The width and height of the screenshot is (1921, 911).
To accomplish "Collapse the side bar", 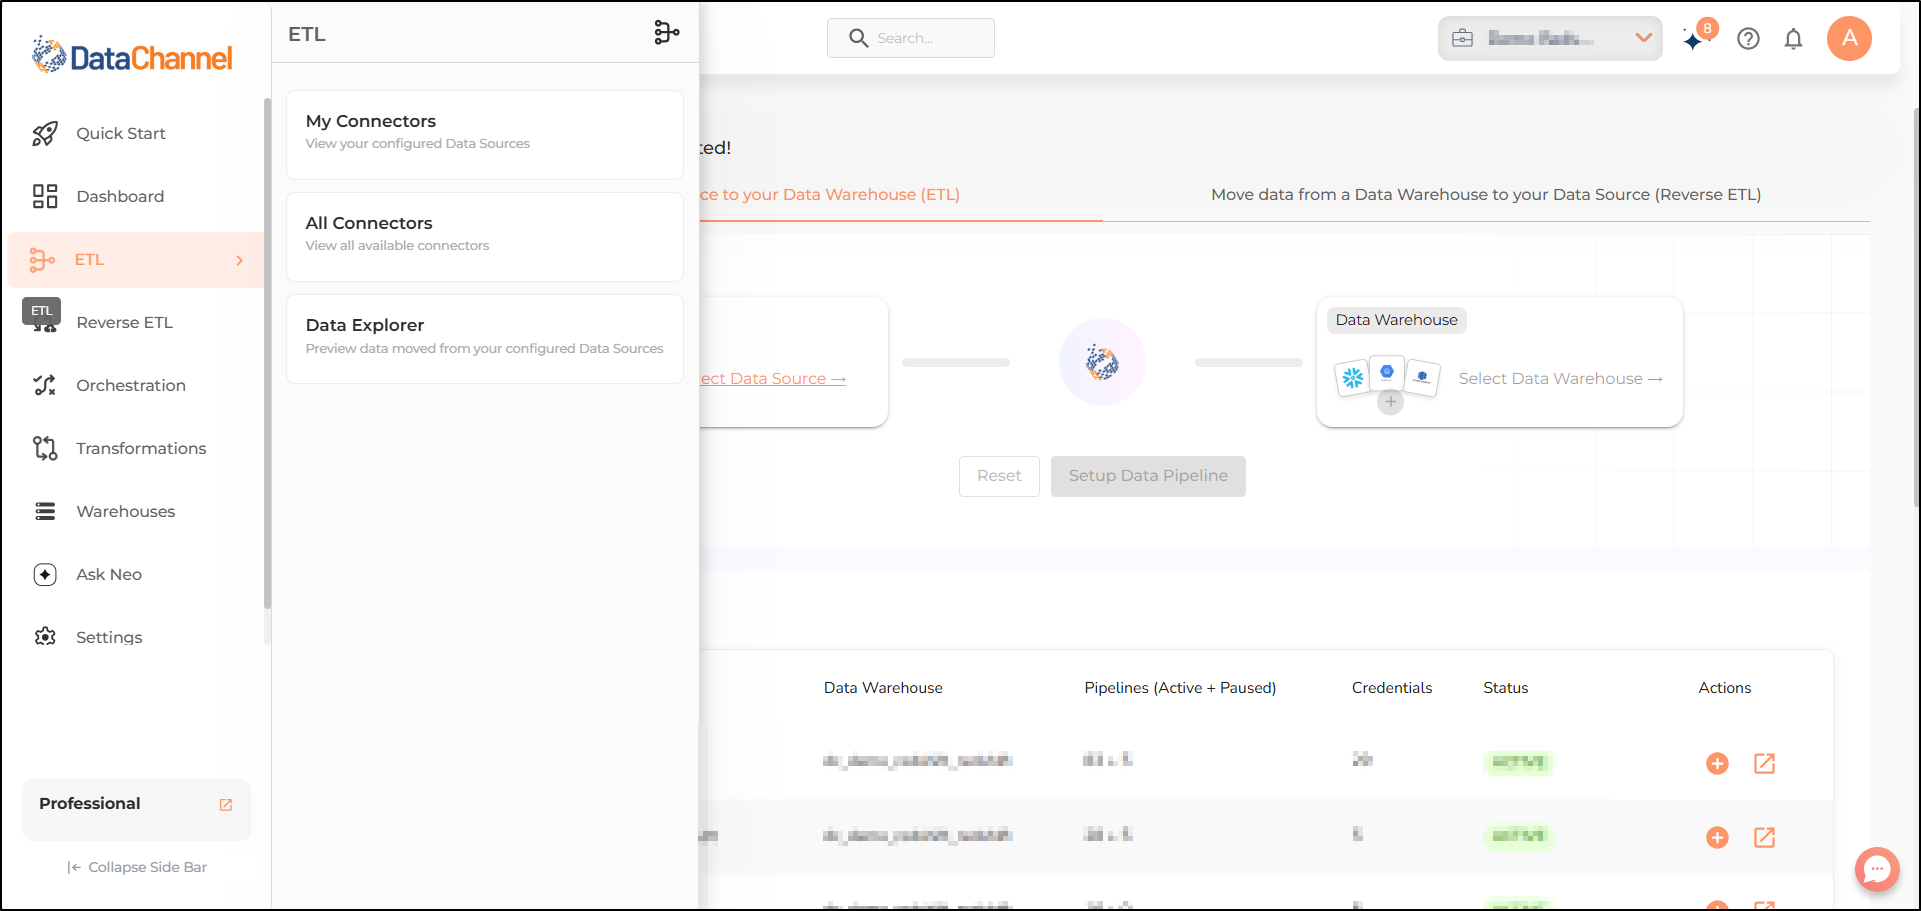I will (137, 867).
